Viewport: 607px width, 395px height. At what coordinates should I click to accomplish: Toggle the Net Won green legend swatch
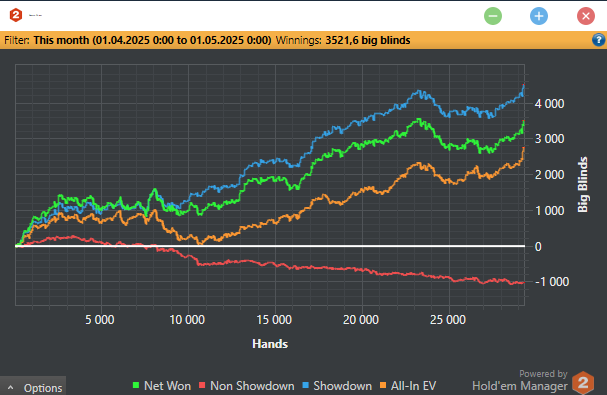click(x=136, y=385)
